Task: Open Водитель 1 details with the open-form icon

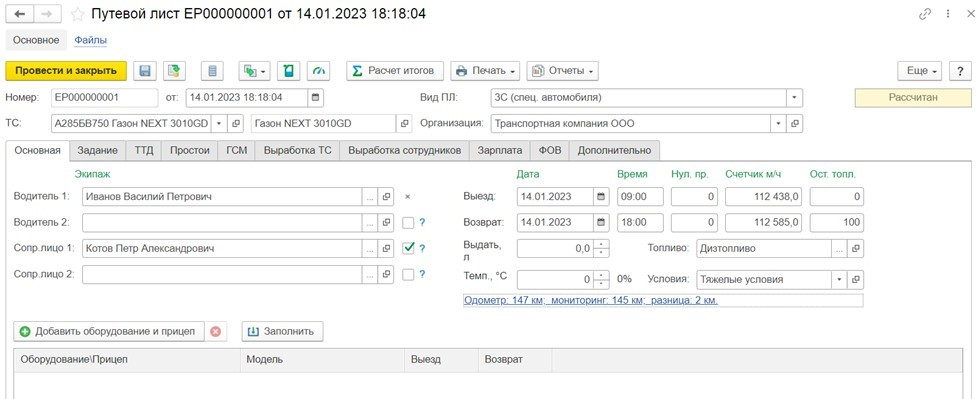Action: (387, 196)
